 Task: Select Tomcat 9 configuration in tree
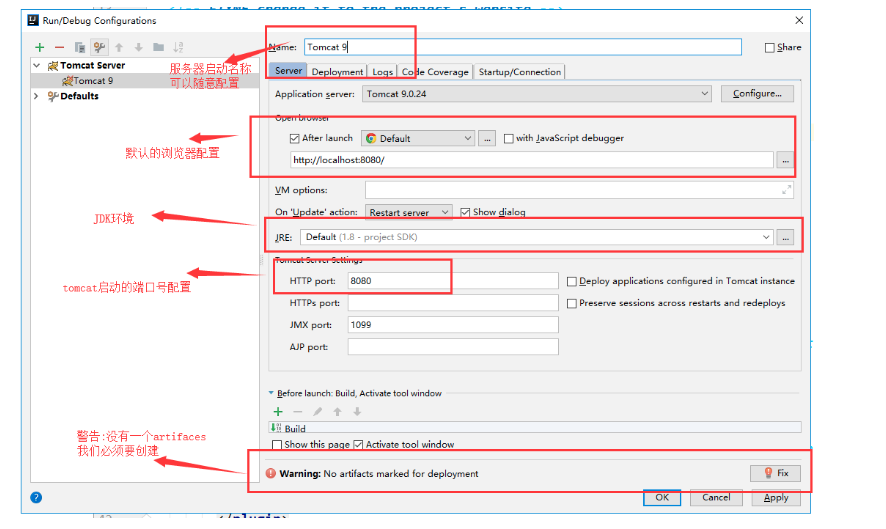(x=145, y=81)
